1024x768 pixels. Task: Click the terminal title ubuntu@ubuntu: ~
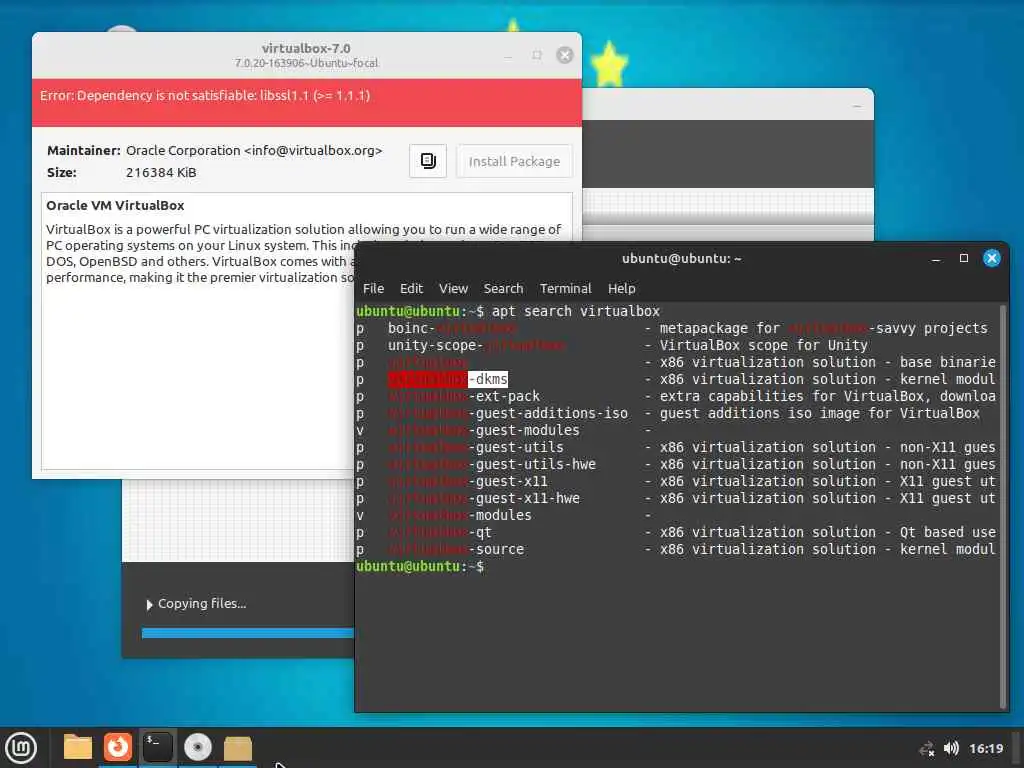tap(681, 259)
